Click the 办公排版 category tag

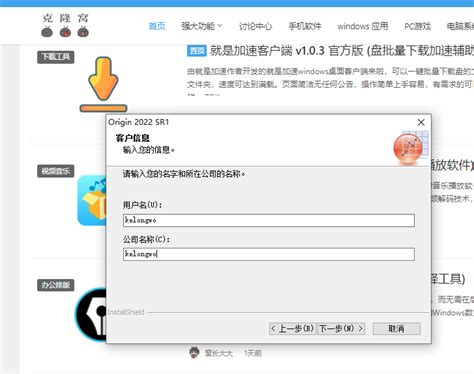click(x=56, y=285)
